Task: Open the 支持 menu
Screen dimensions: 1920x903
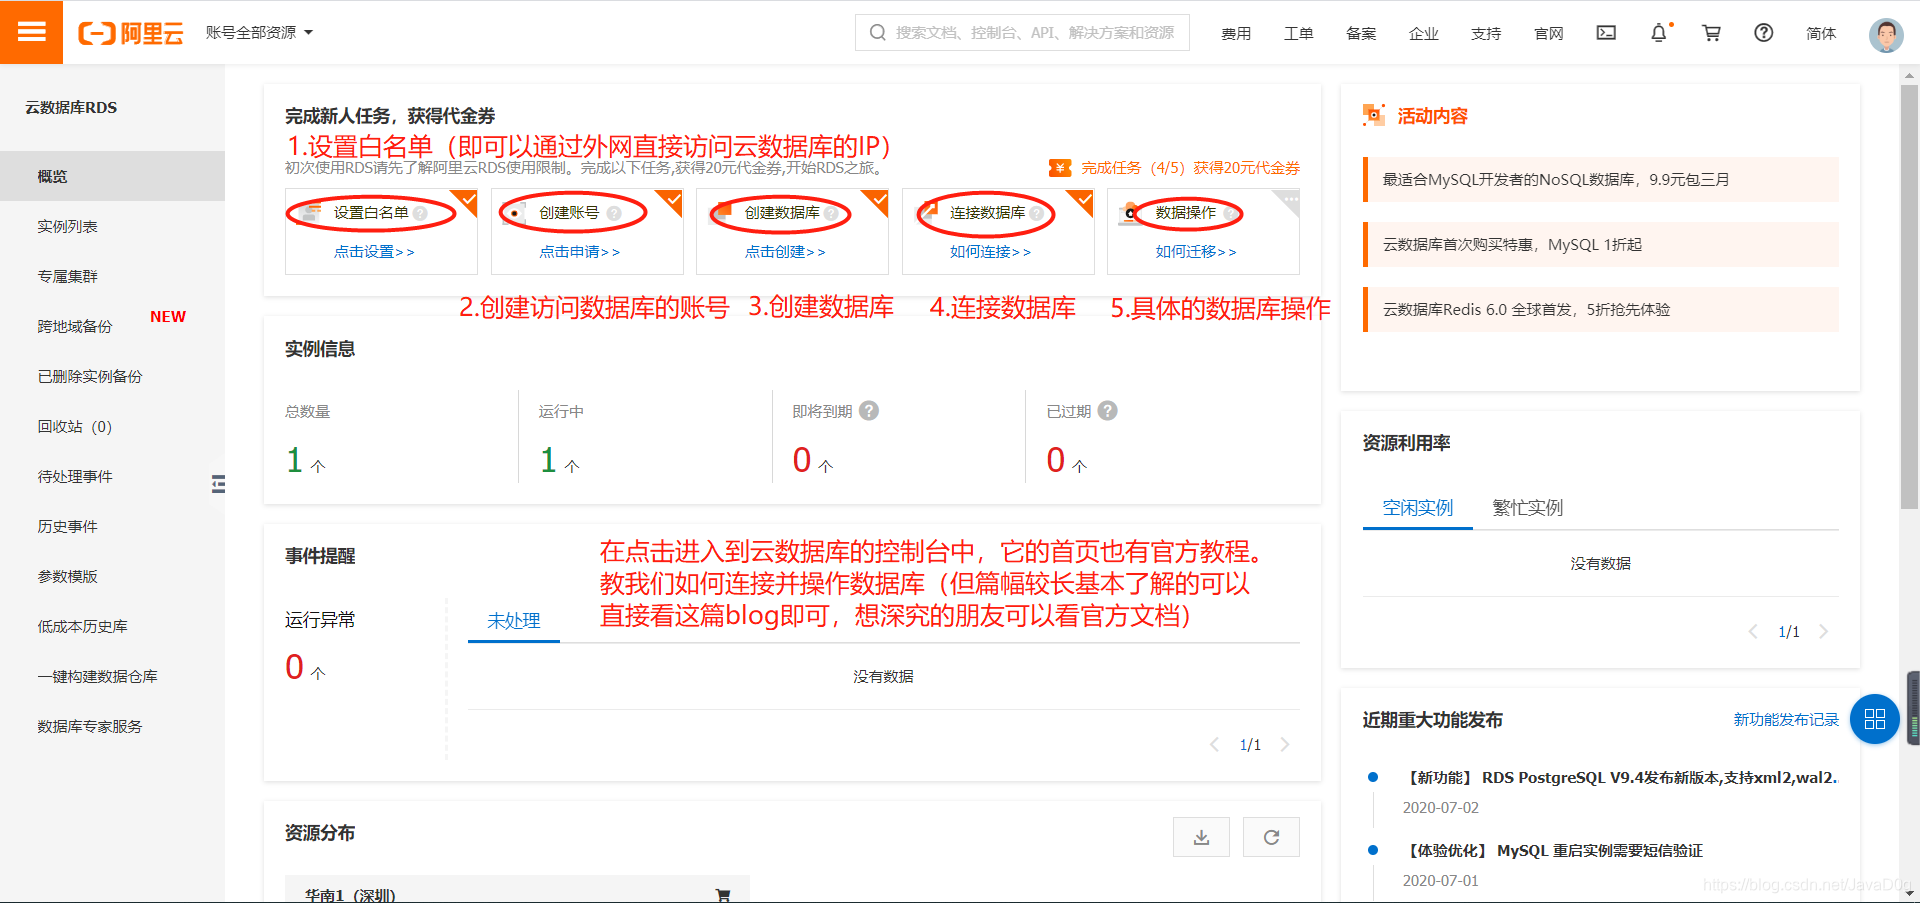Action: point(1486,33)
